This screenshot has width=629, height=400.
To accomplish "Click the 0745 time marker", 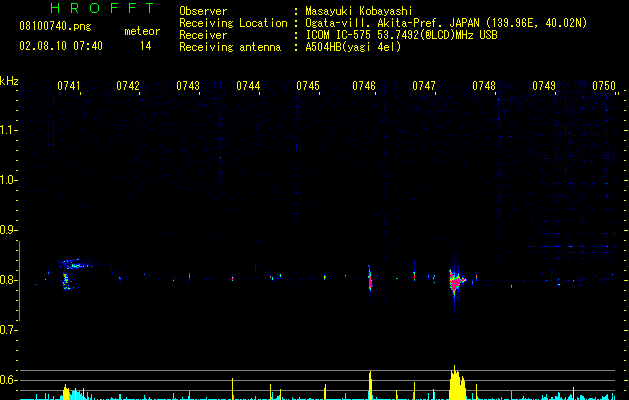I will pyautogui.click(x=308, y=86).
